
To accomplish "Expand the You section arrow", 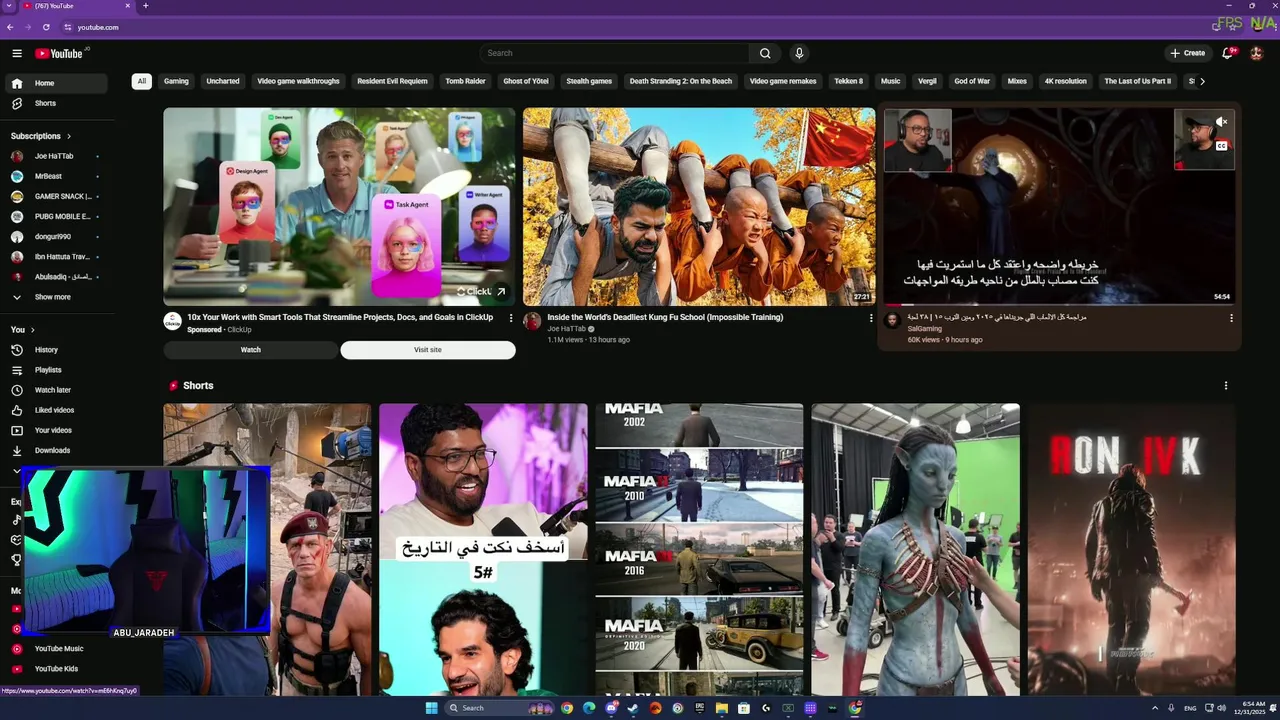I will pyautogui.click(x=32, y=330).
